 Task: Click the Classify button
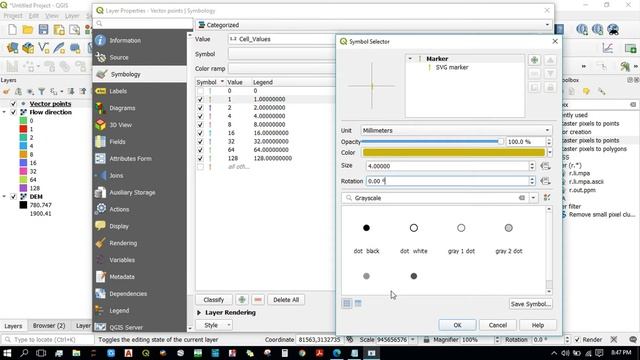pyautogui.click(x=213, y=300)
